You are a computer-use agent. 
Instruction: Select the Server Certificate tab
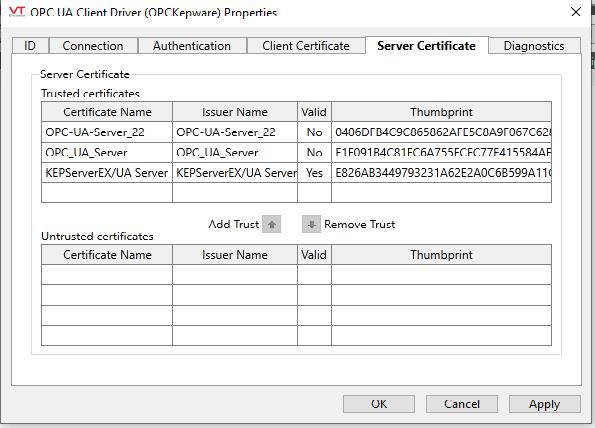coord(427,46)
